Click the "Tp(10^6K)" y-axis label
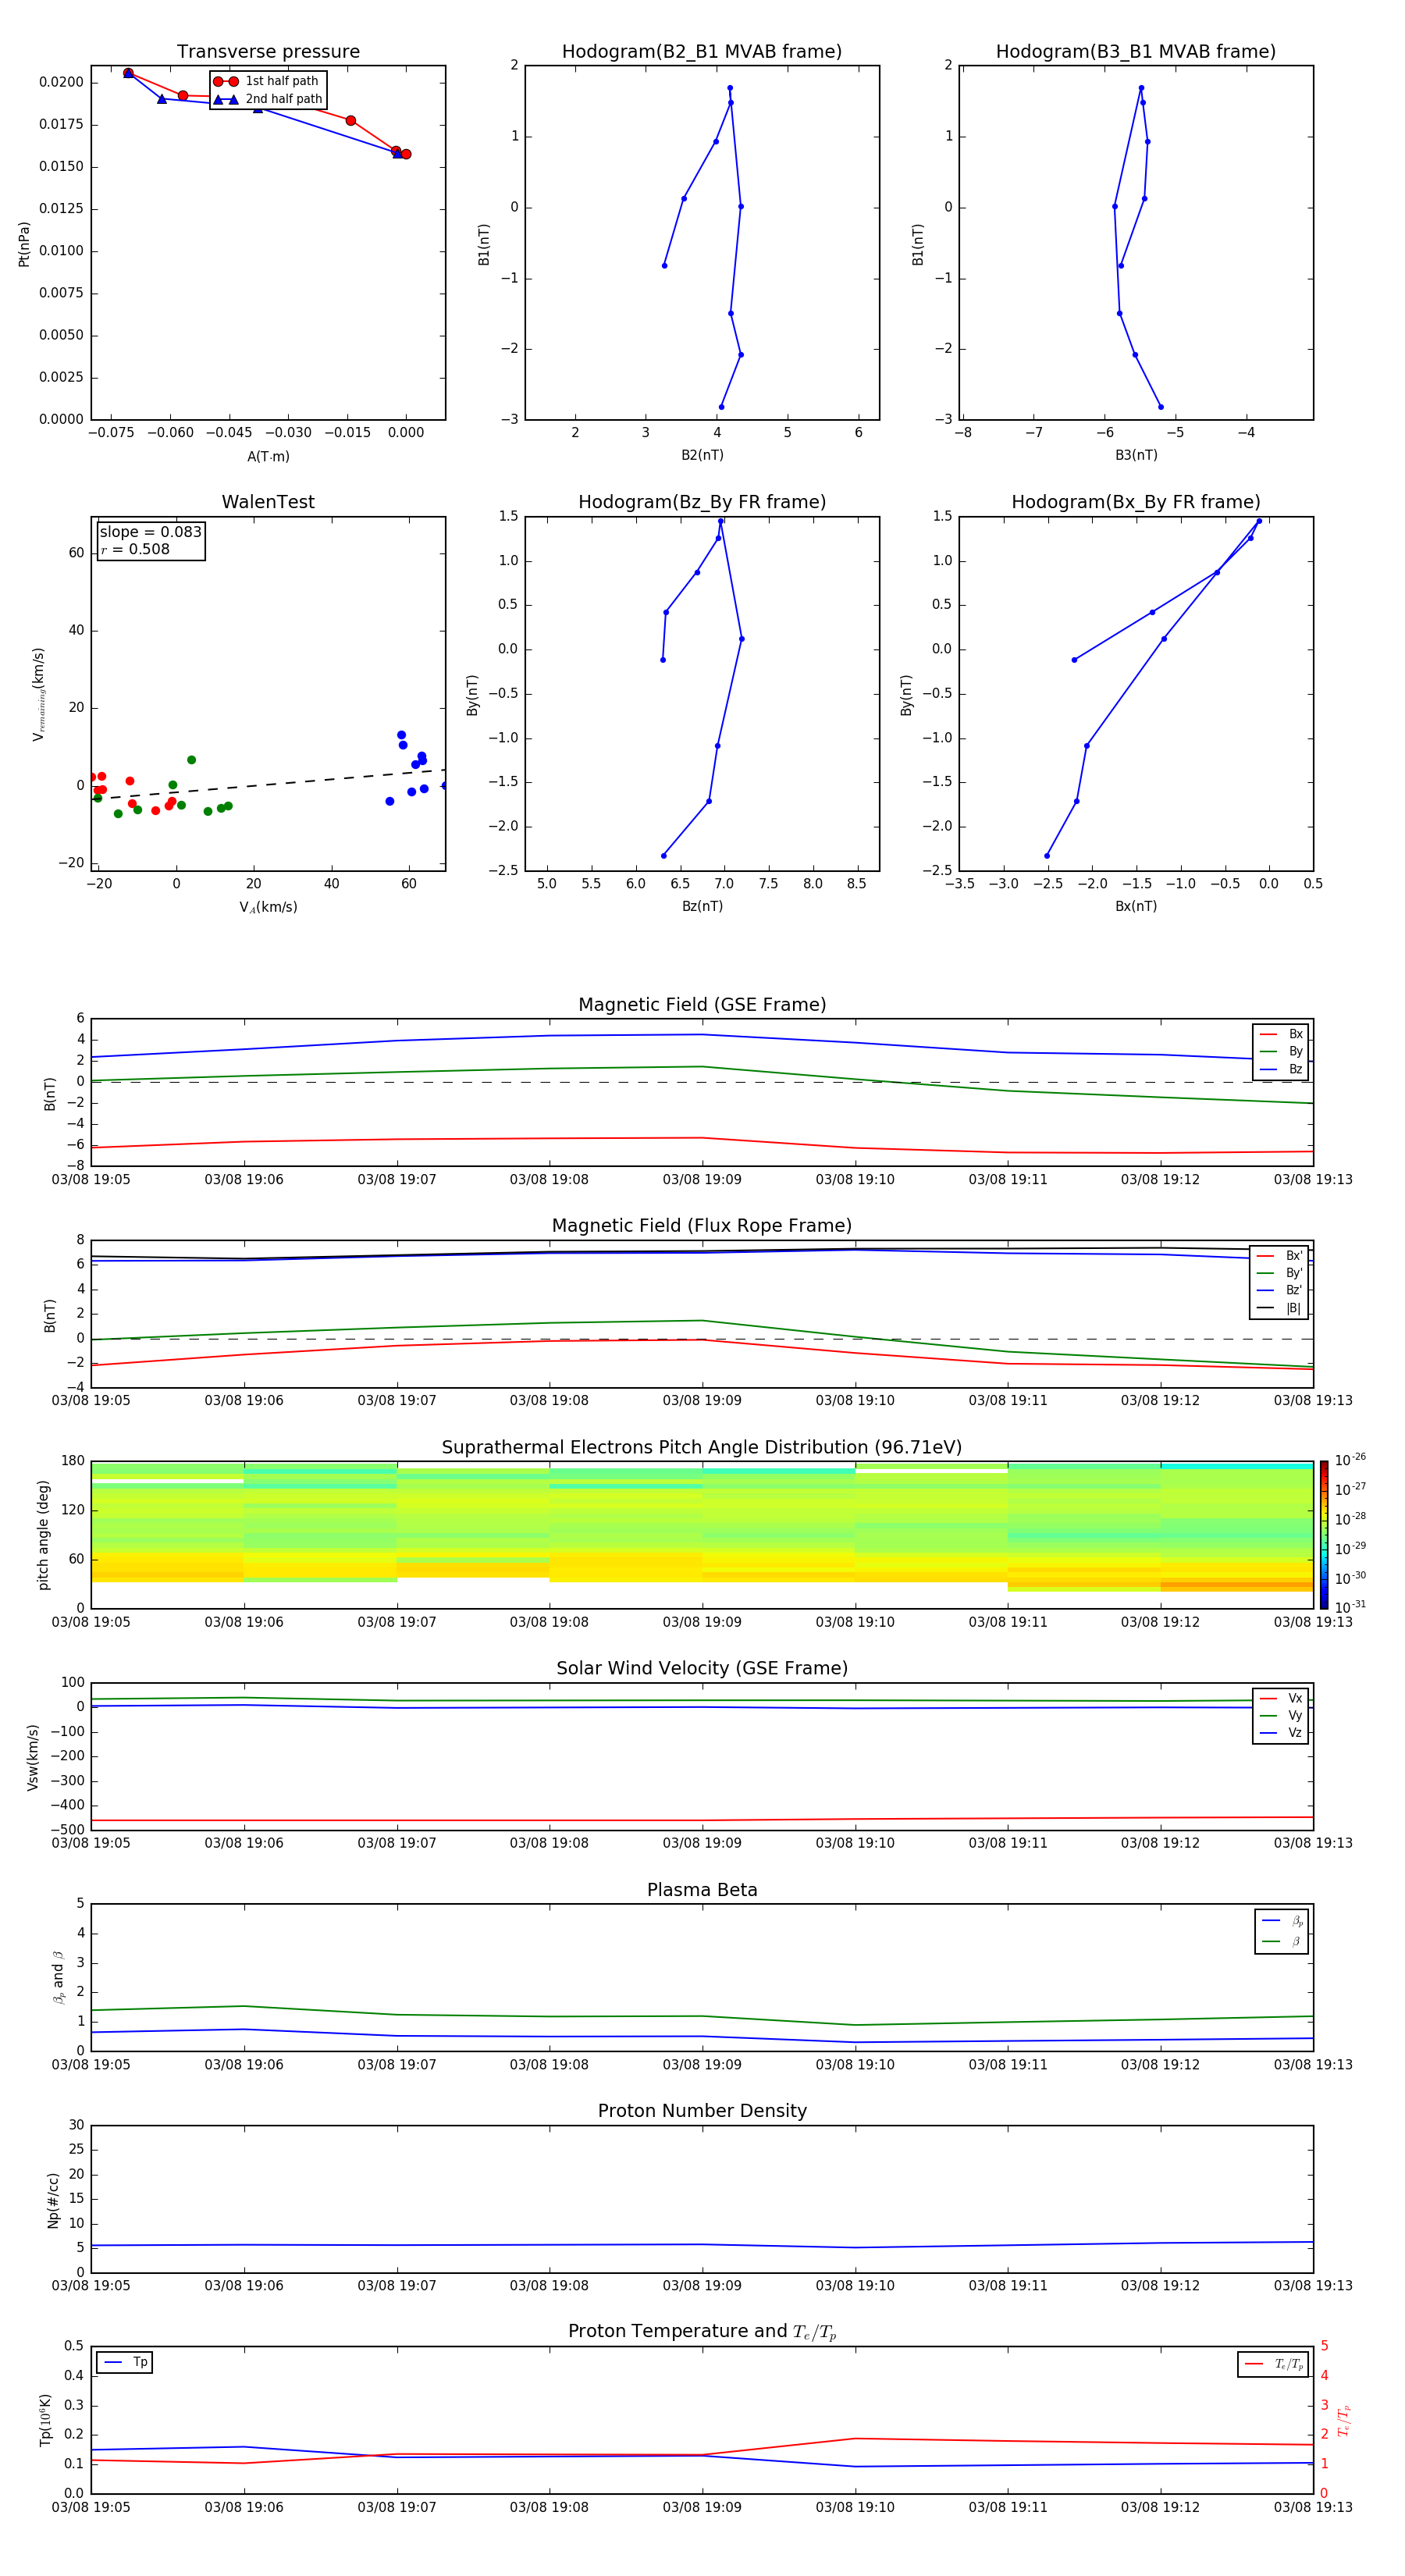Viewport: 1405px width, 2576px height. (x=45, y=2420)
